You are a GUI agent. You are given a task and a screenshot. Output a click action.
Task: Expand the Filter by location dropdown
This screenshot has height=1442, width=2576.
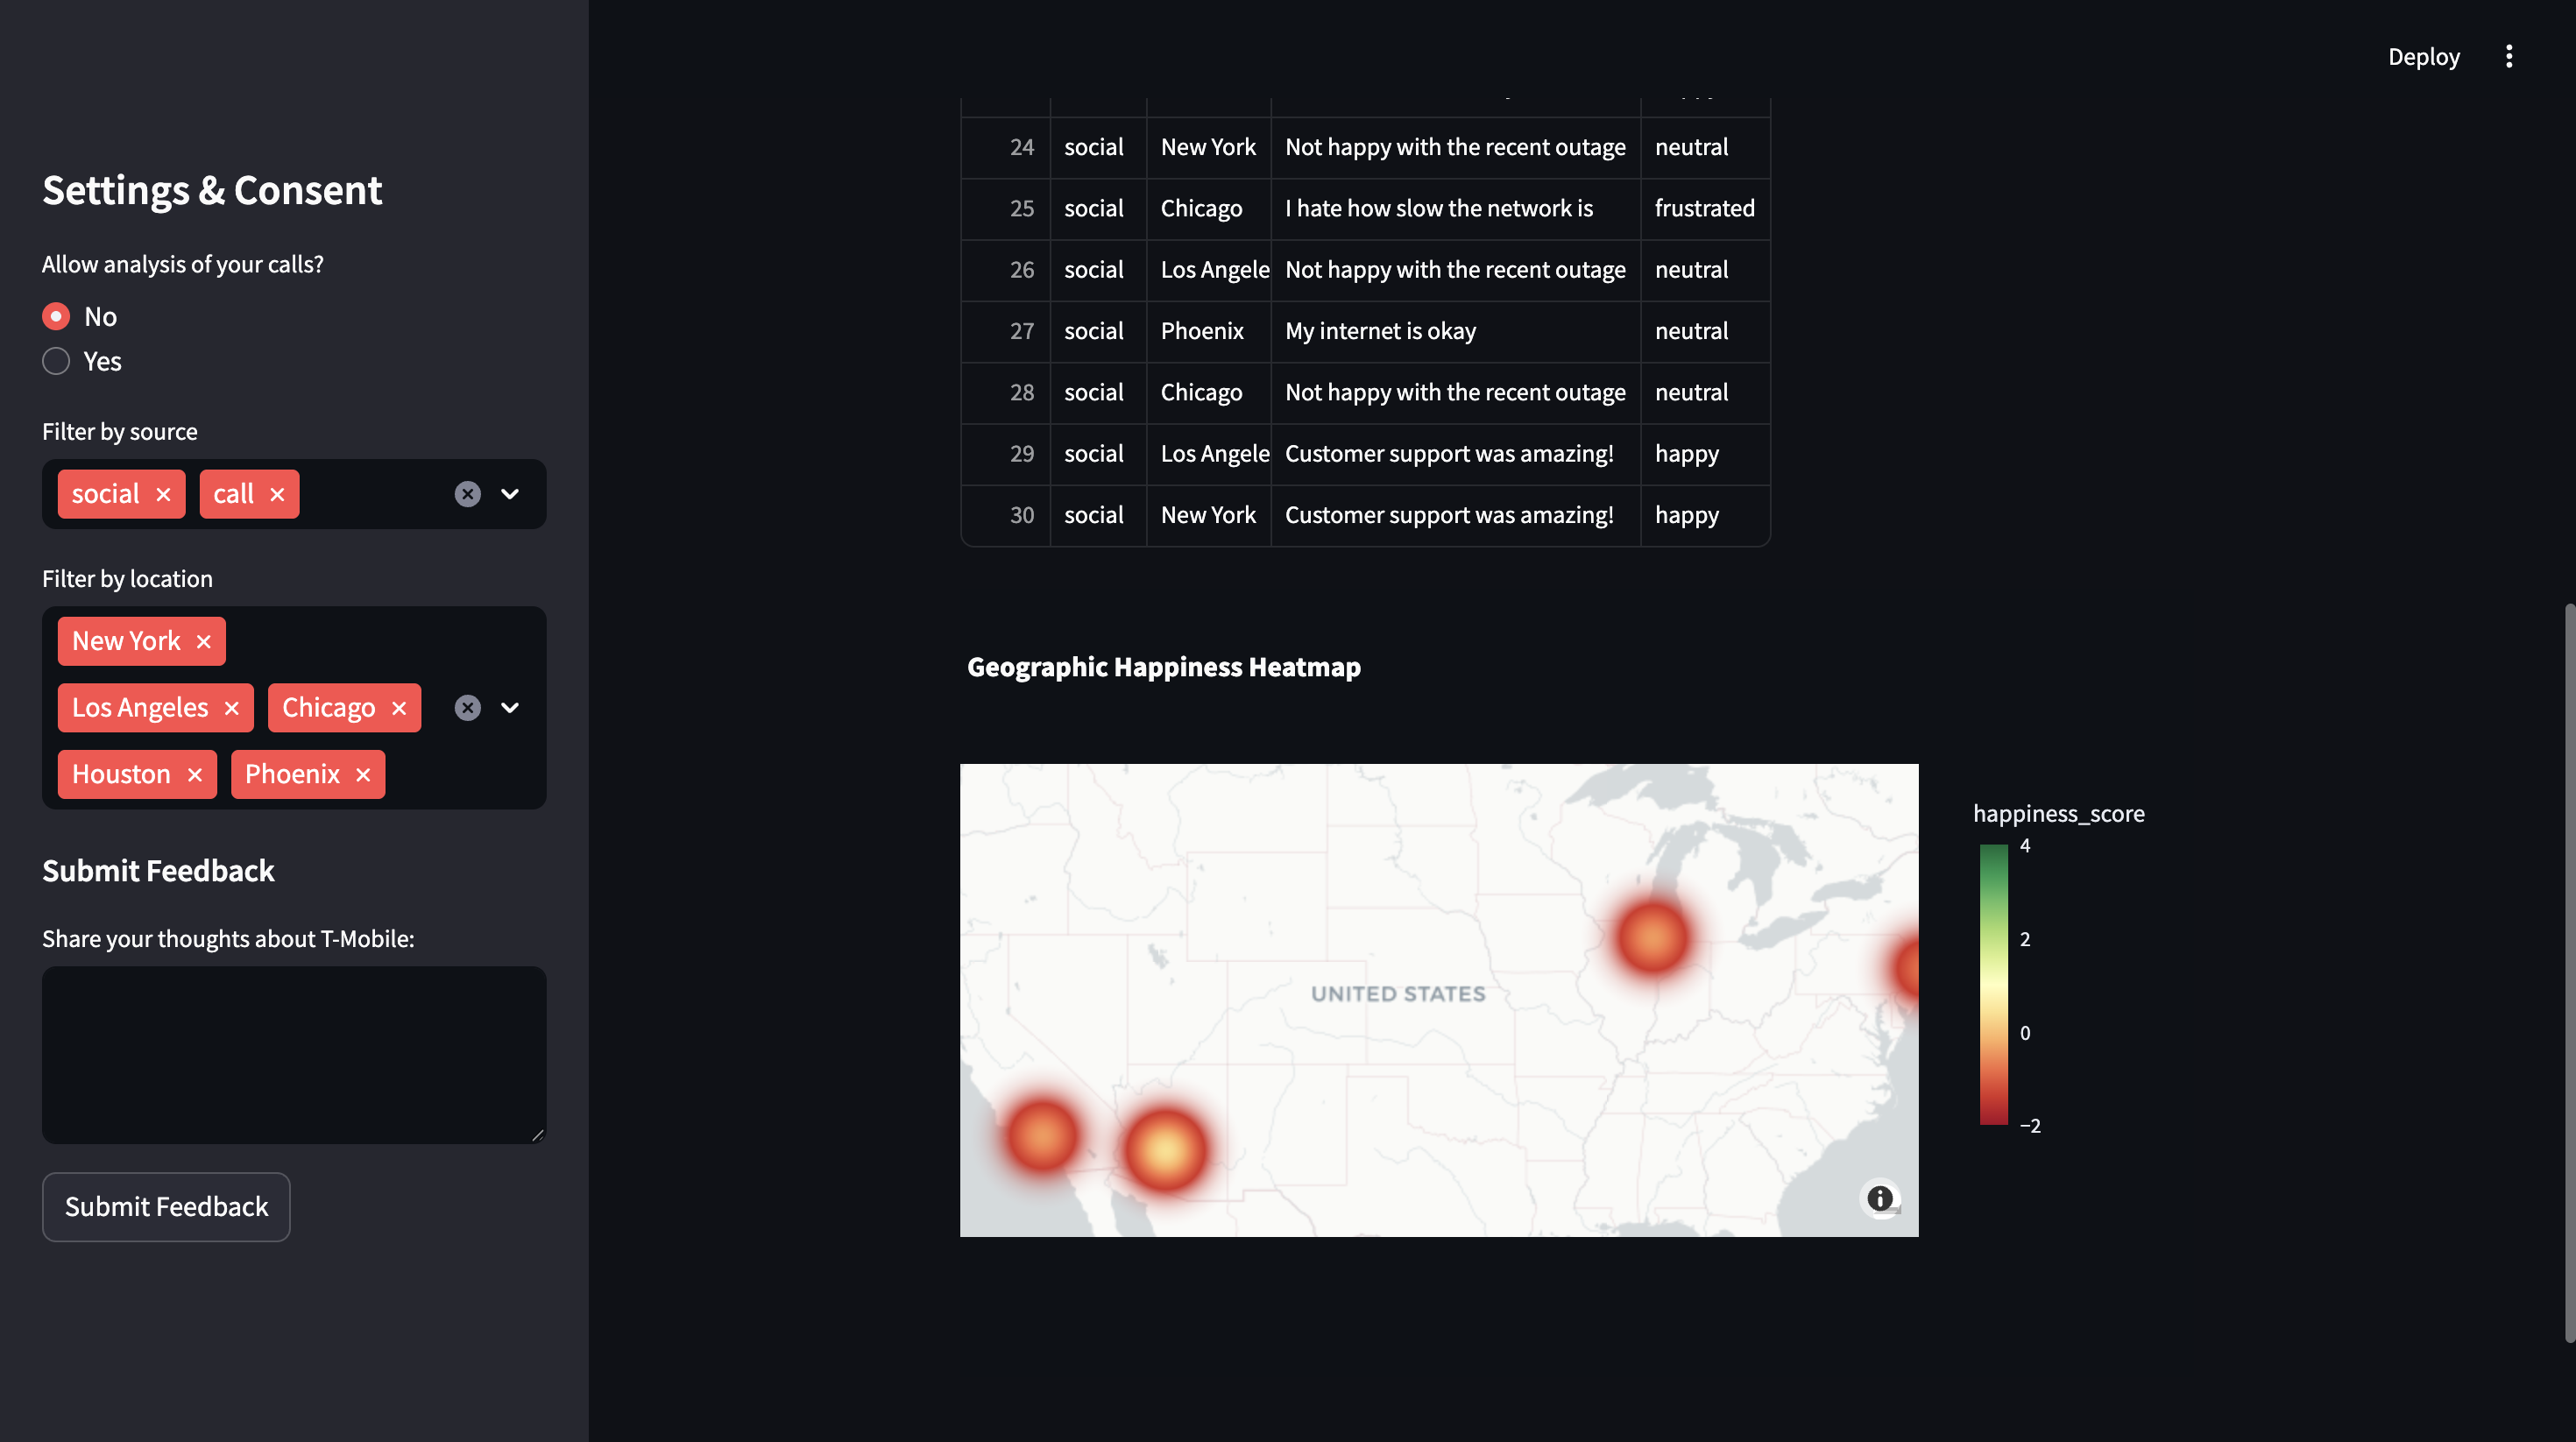[x=510, y=708]
